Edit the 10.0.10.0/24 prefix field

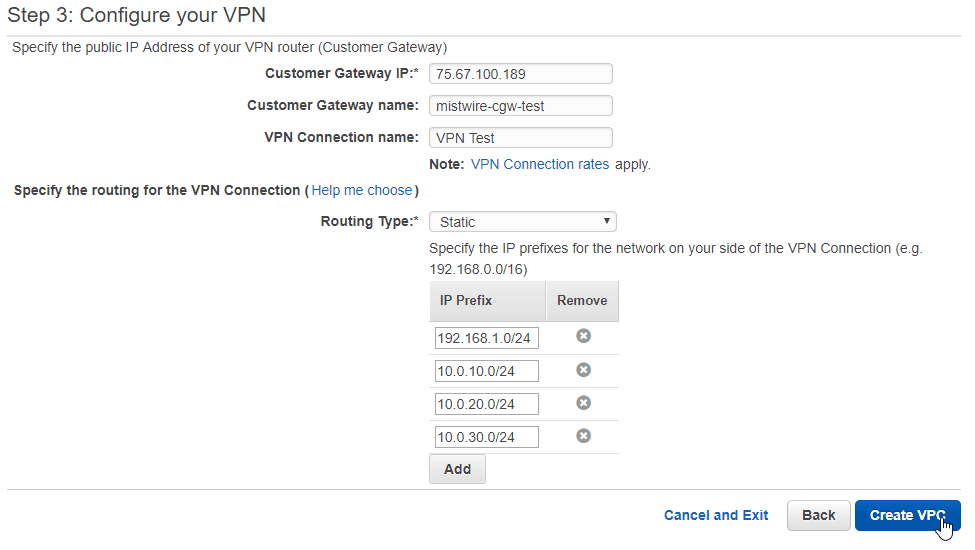pos(487,371)
